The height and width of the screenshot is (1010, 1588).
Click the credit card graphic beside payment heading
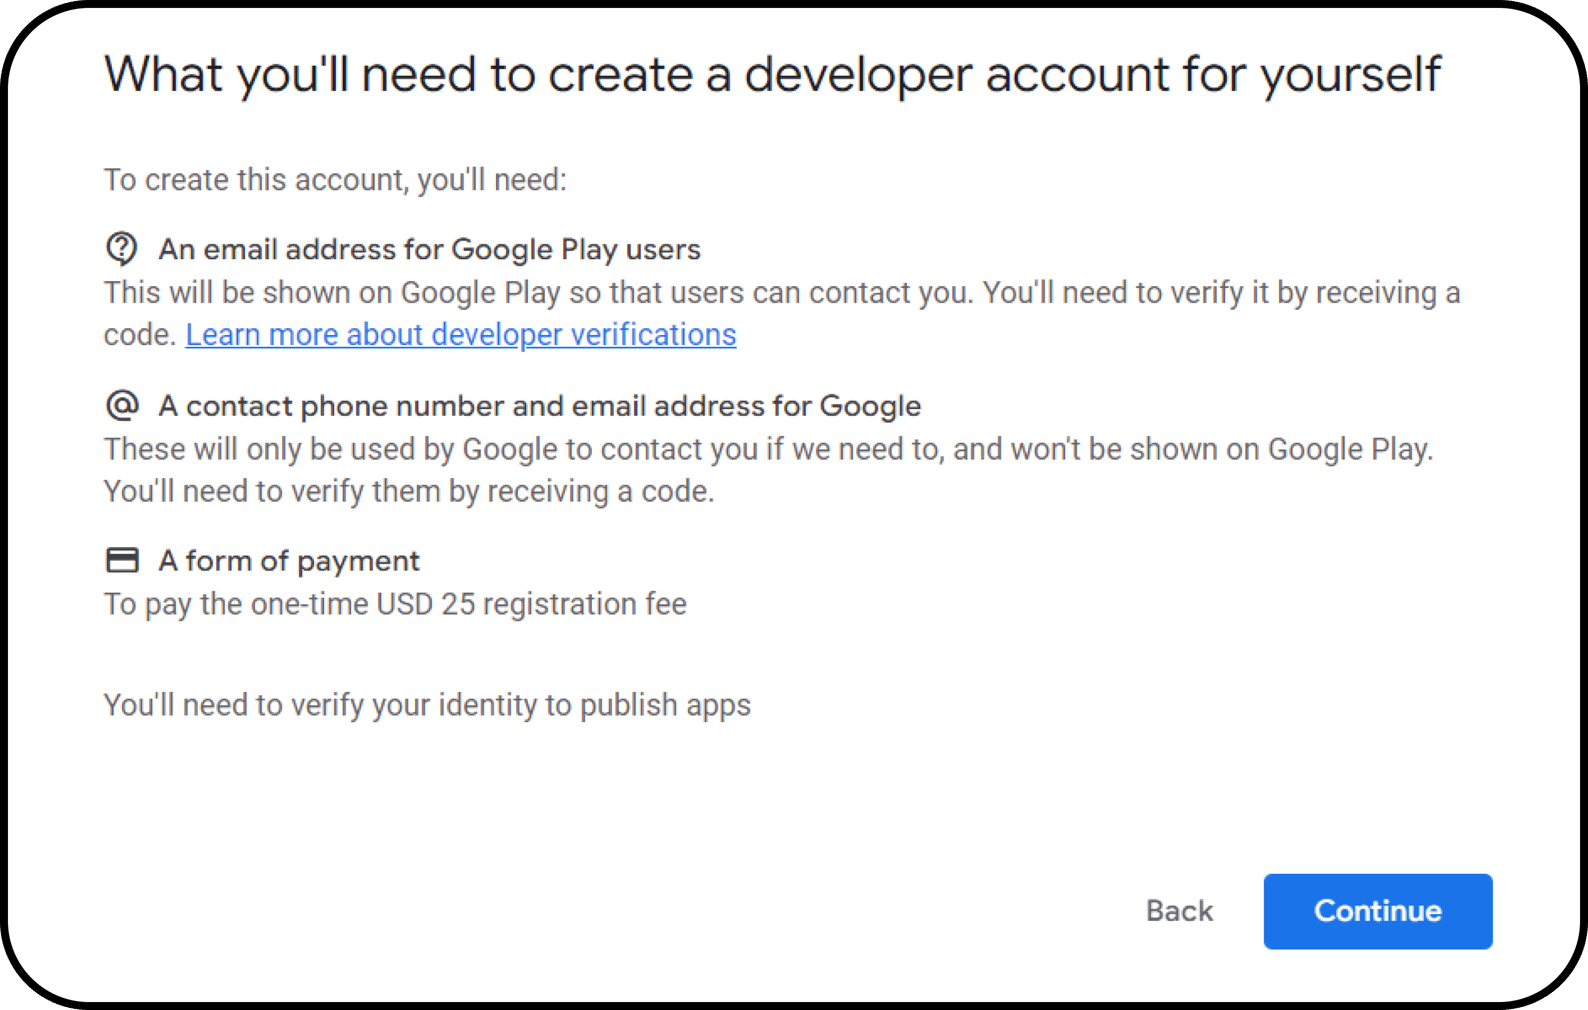122,560
